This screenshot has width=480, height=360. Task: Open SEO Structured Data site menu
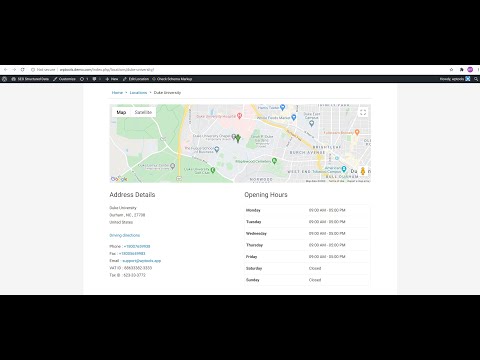30,79
